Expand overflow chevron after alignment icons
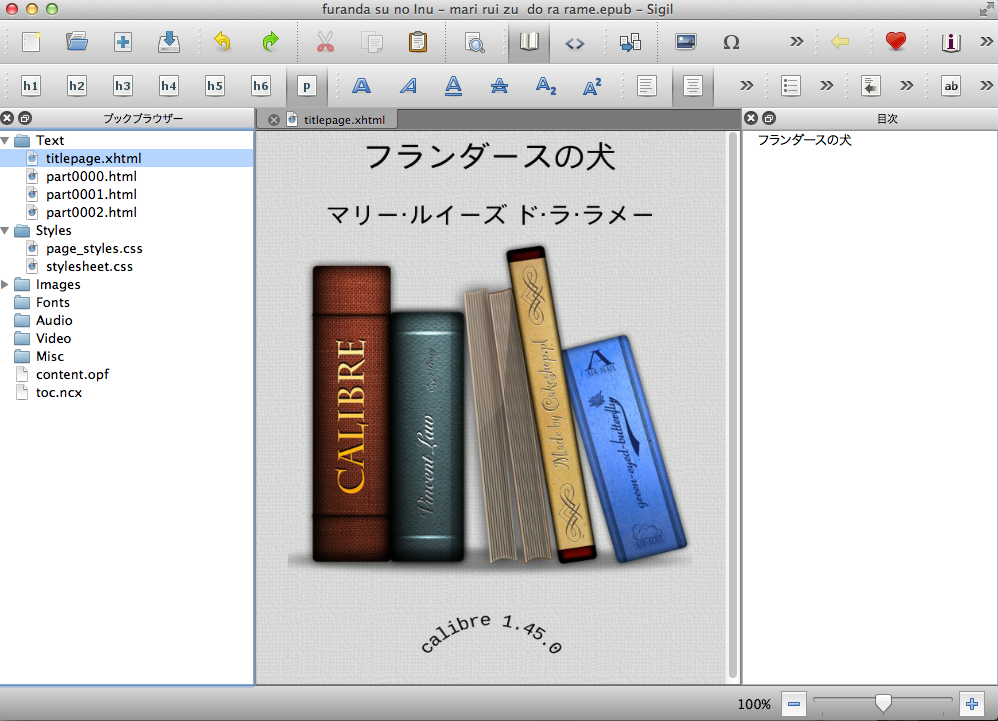The width and height of the screenshot is (998, 721). tap(746, 86)
